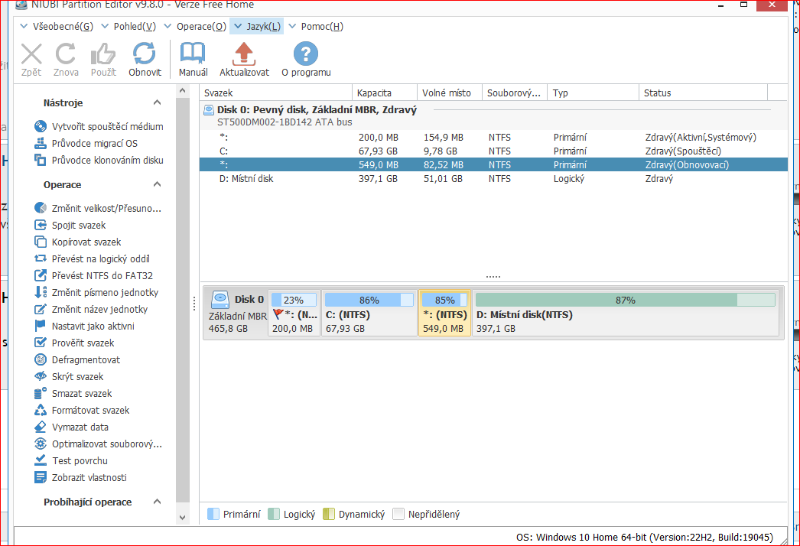Image resolution: width=800 pixels, height=546 pixels.
Task: Click the Vytvořit spouštěcí médium icon
Action: (40, 126)
